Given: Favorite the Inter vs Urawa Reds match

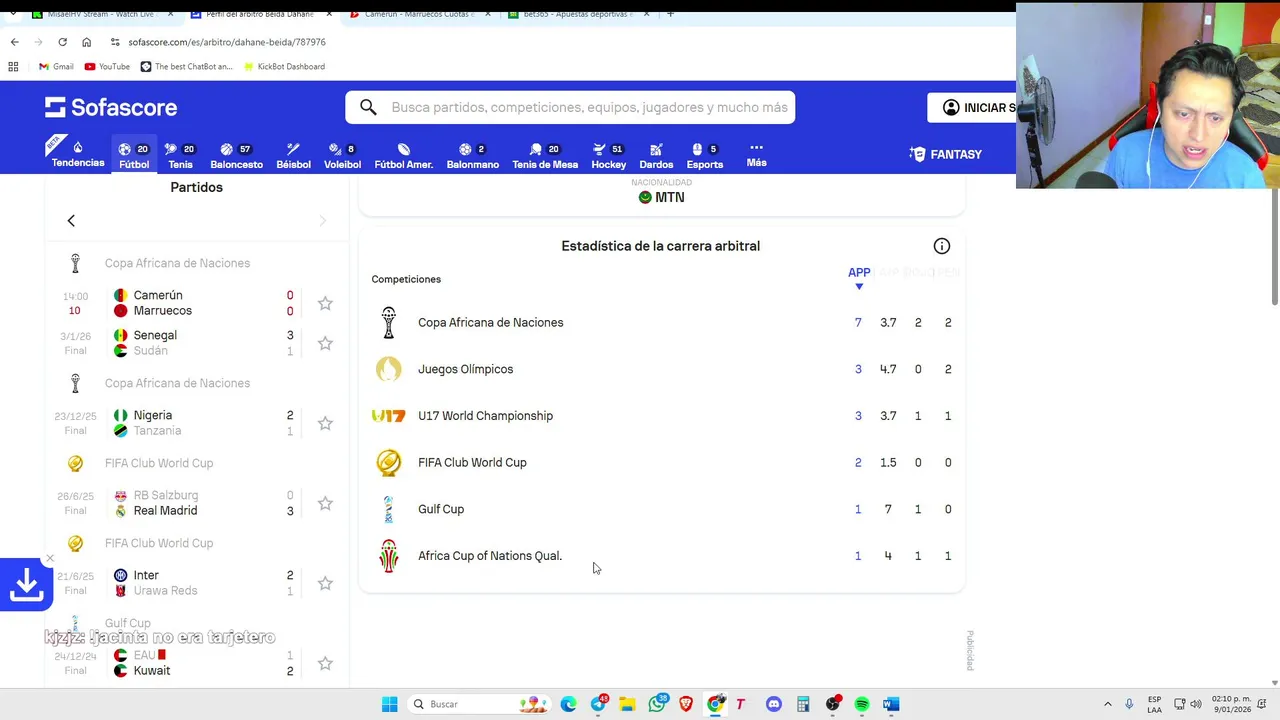Looking at the screenshot, I should 325,583.
